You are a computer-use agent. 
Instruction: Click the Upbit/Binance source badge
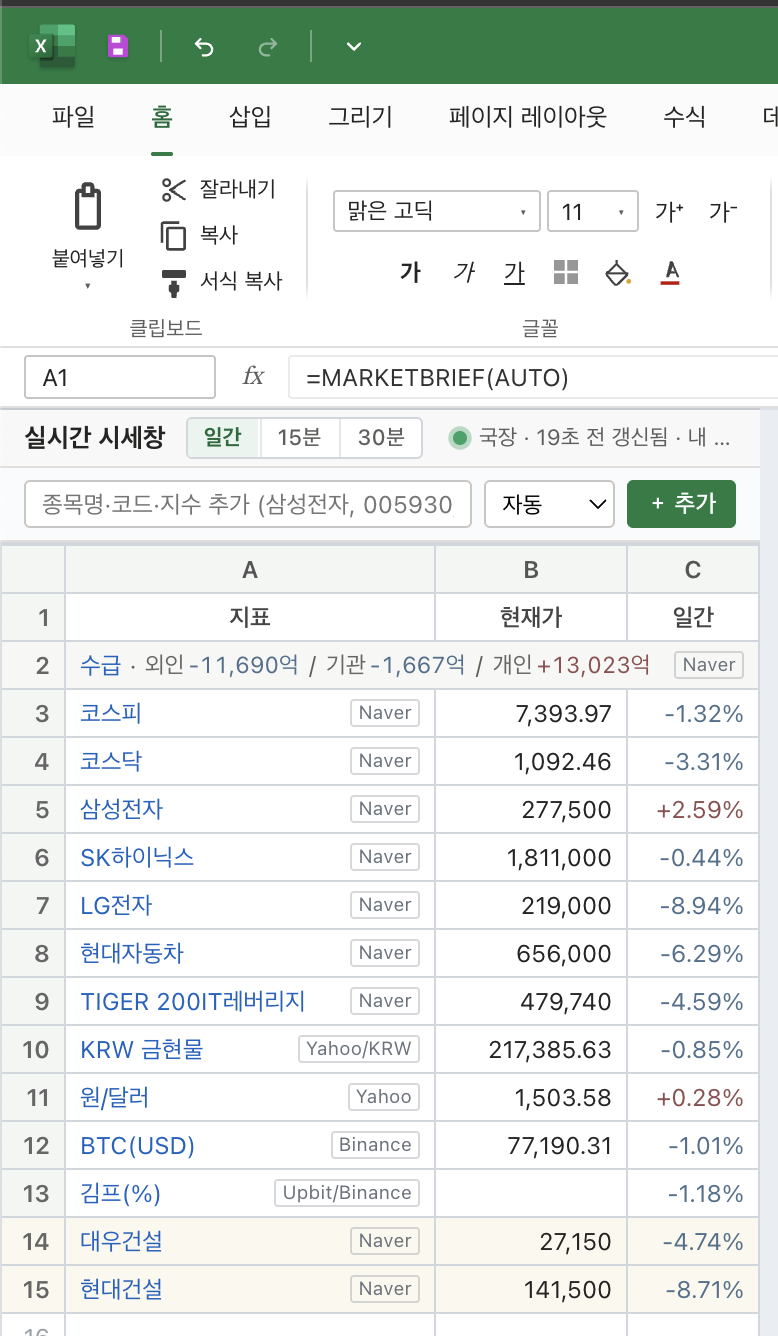(347, 1193)
